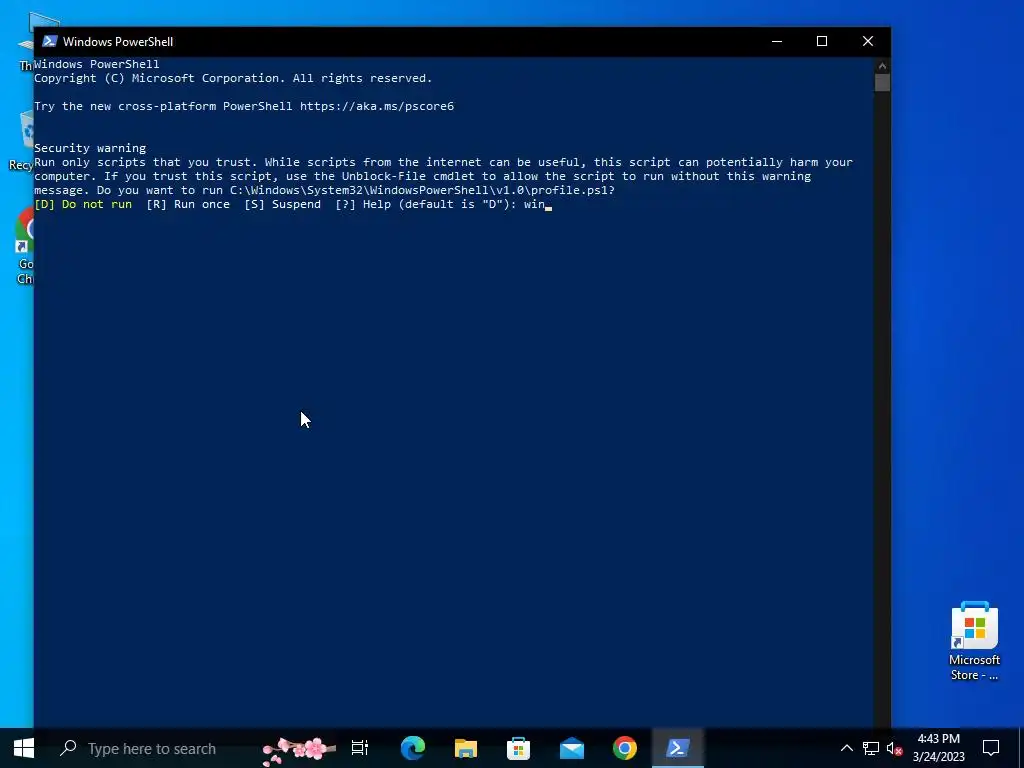Open the network status tray icon

point(871,748)
